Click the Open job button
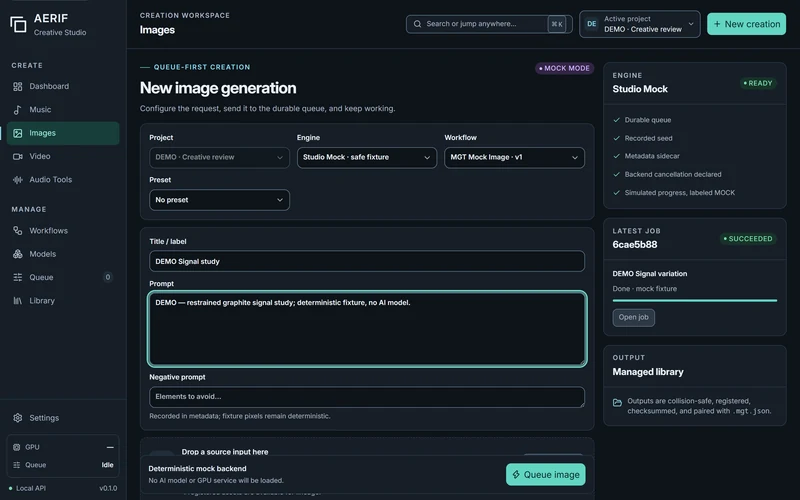Image resolution: width=800 pixels, height=500 pixels. (634, 317)
